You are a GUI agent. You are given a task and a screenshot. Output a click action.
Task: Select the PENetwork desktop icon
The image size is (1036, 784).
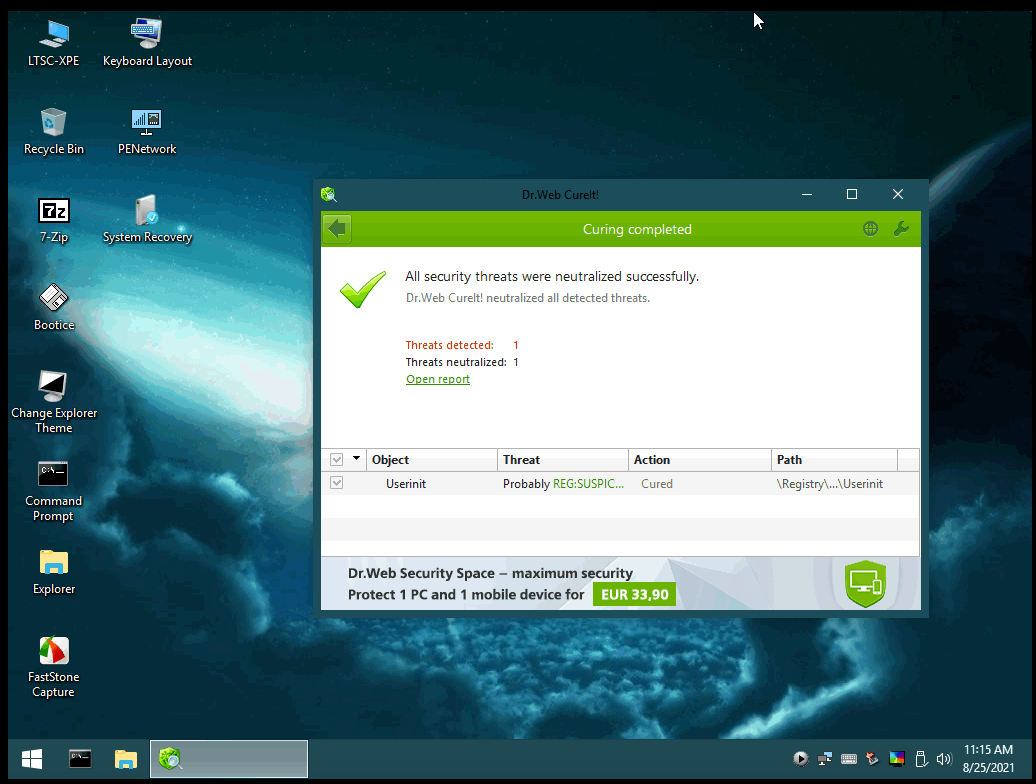(147, 131)
